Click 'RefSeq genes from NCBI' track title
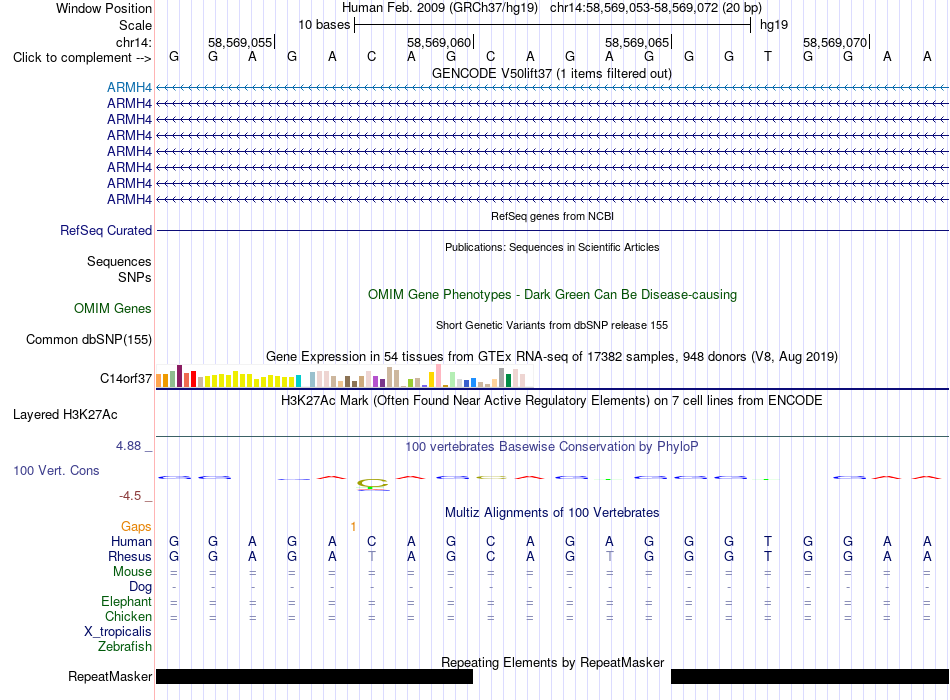The height and width of the screenshot is (700, 950). (552, 216)
